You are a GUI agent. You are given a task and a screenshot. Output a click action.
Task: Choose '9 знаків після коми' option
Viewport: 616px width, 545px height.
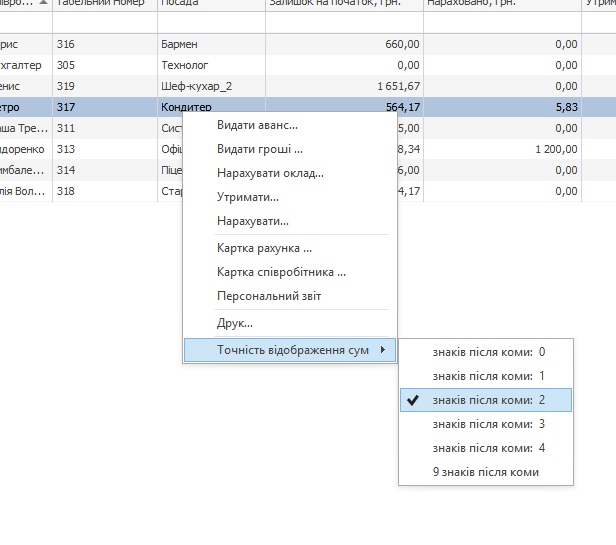pos(485,472)
